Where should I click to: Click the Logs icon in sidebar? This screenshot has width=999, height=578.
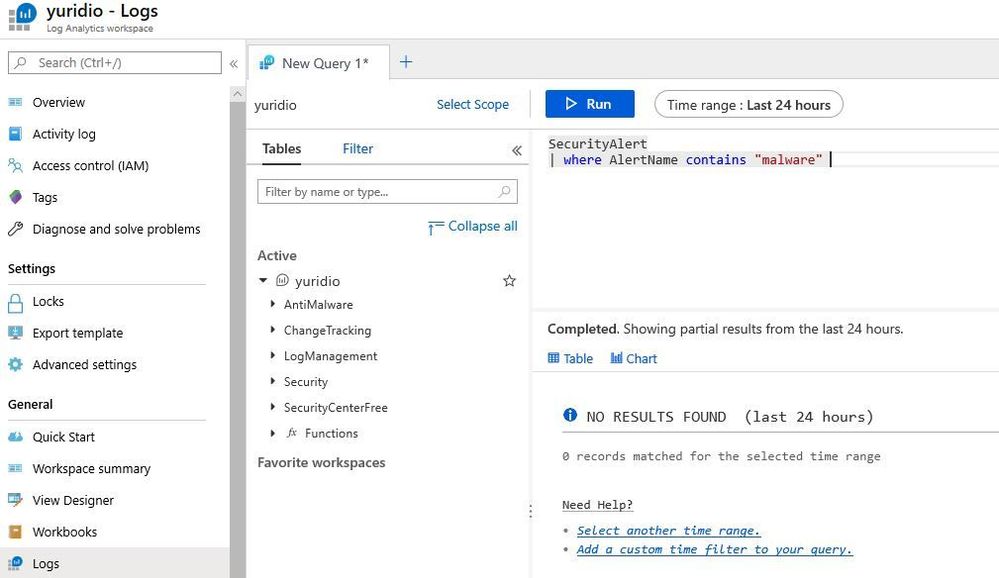15,563
